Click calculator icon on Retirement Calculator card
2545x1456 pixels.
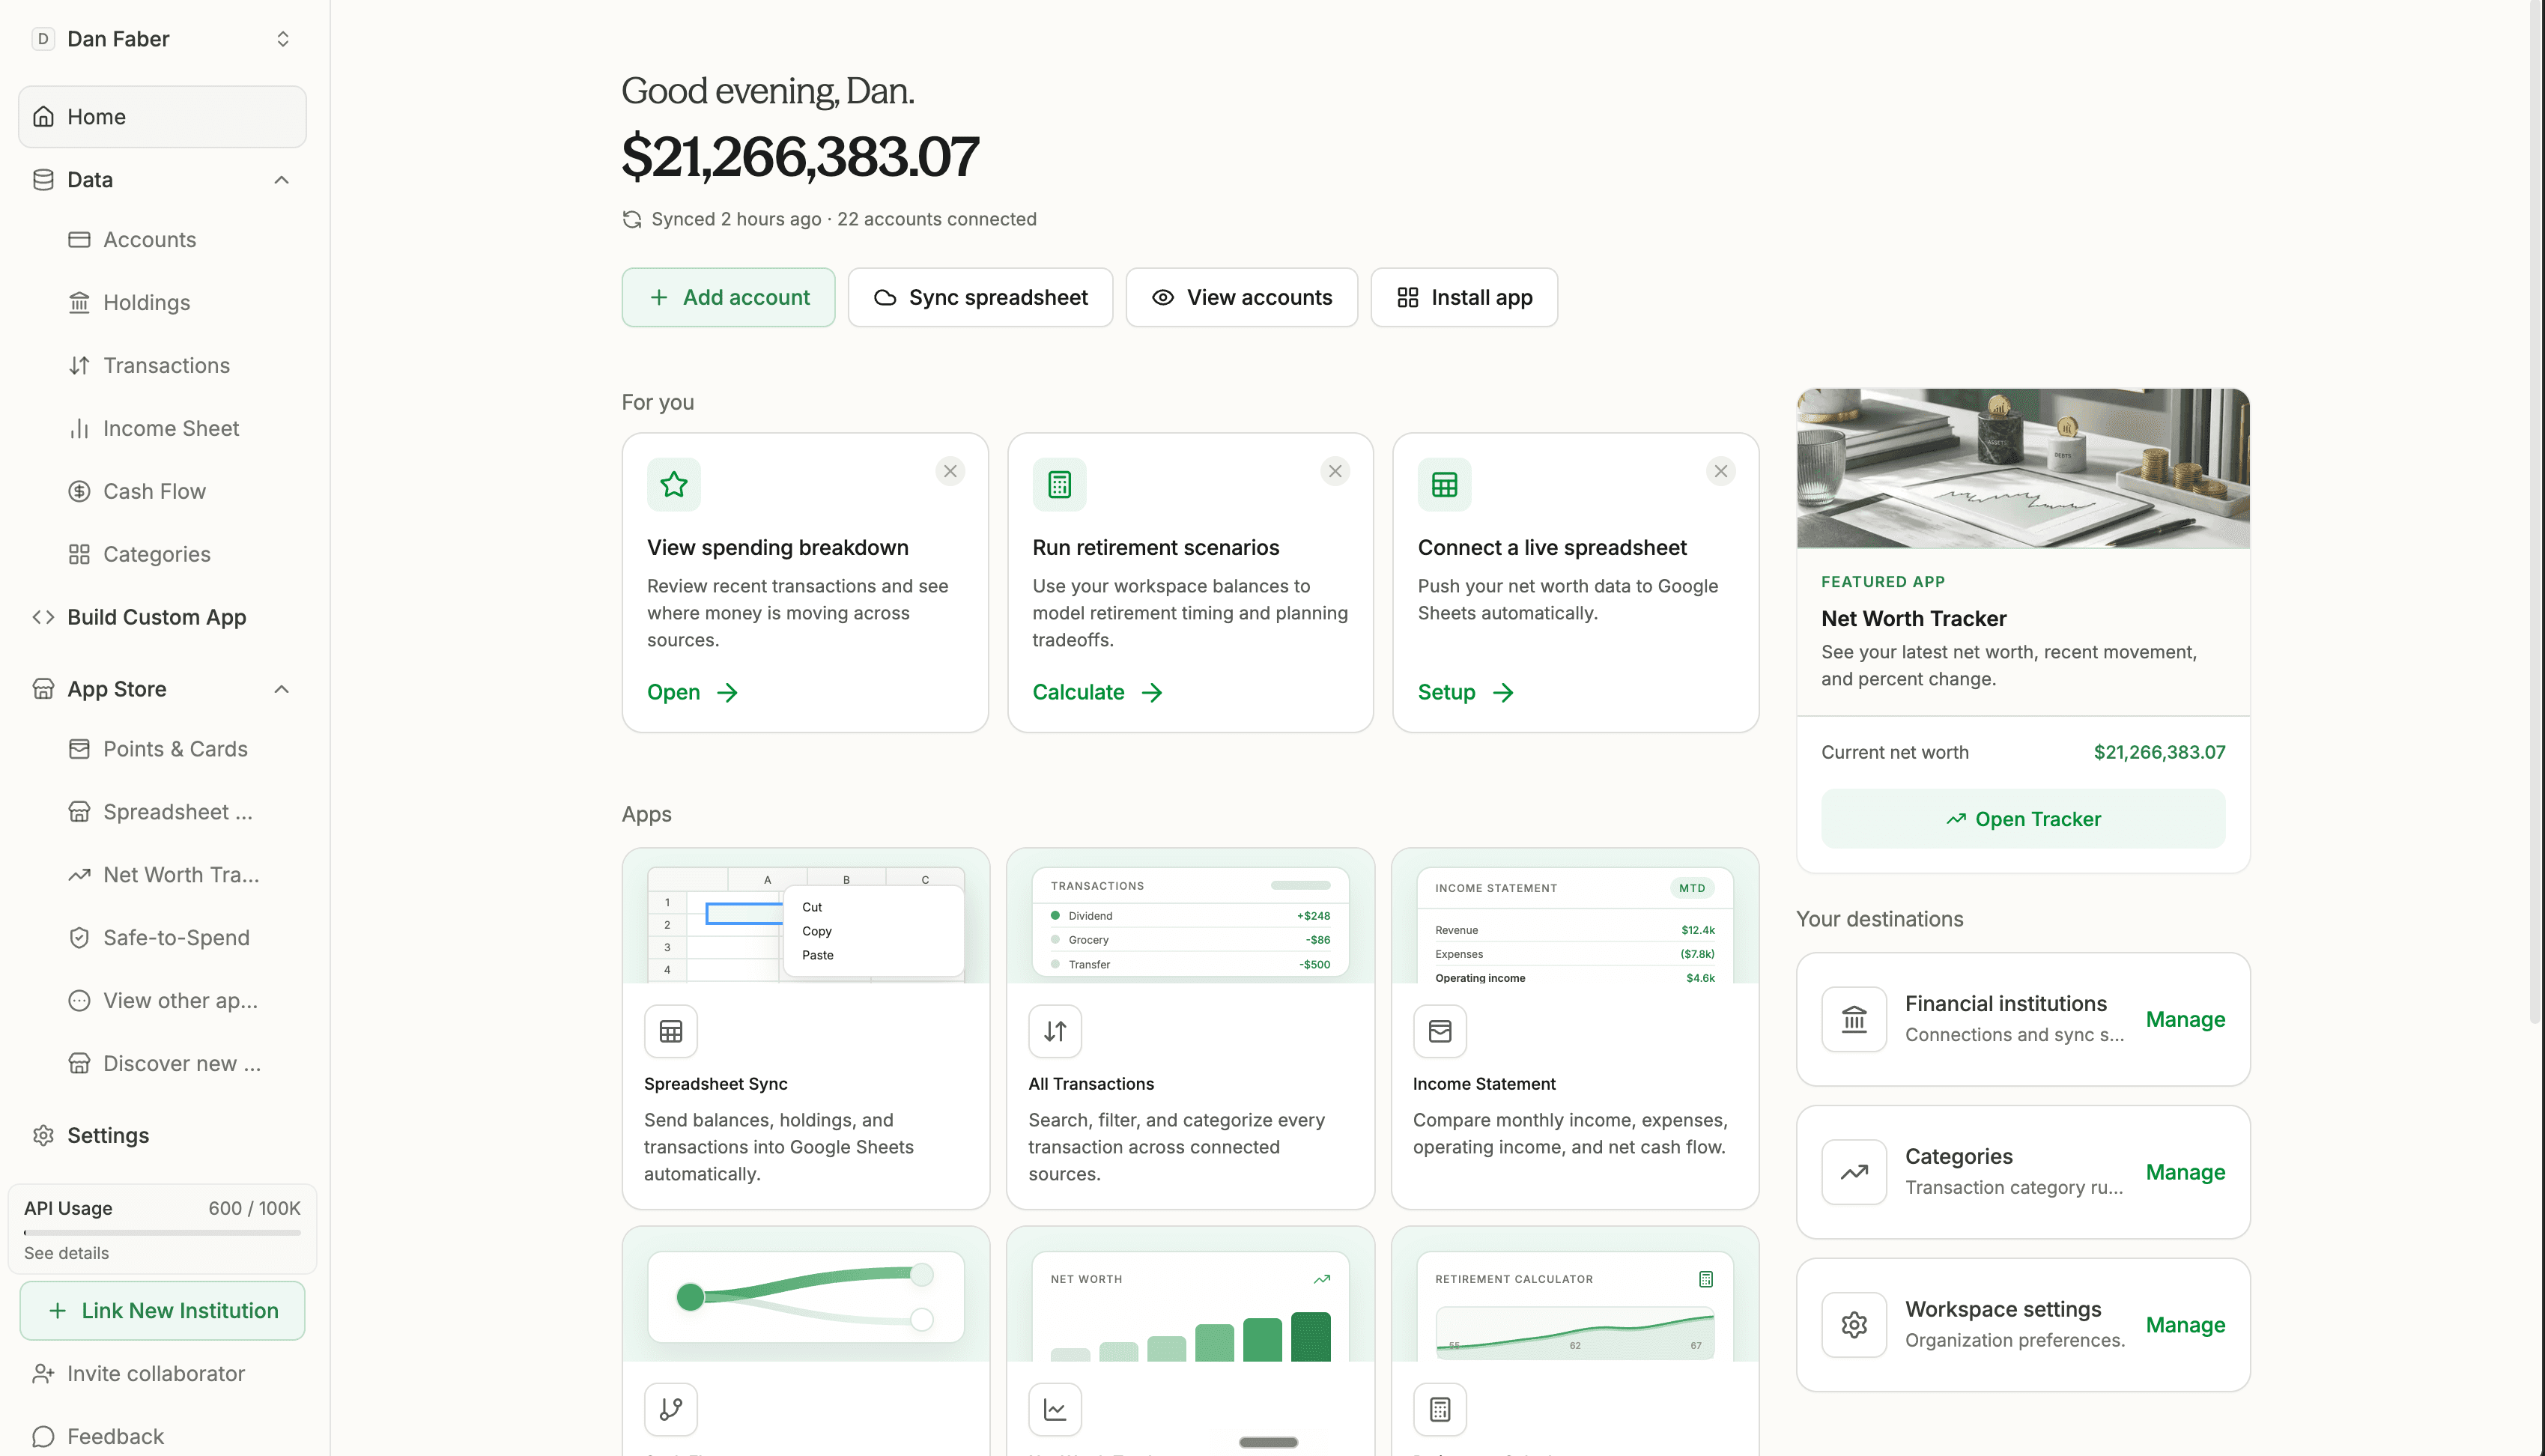[1440, 1410]
